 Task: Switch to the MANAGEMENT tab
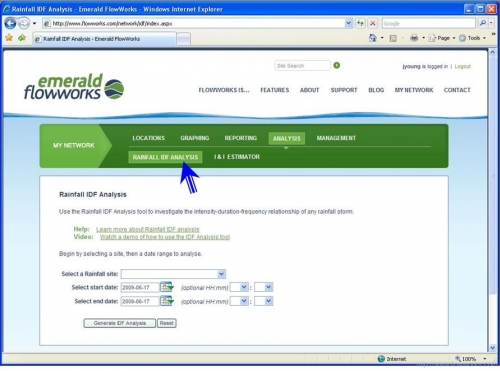pyautogui.click(x=336, y=138)
